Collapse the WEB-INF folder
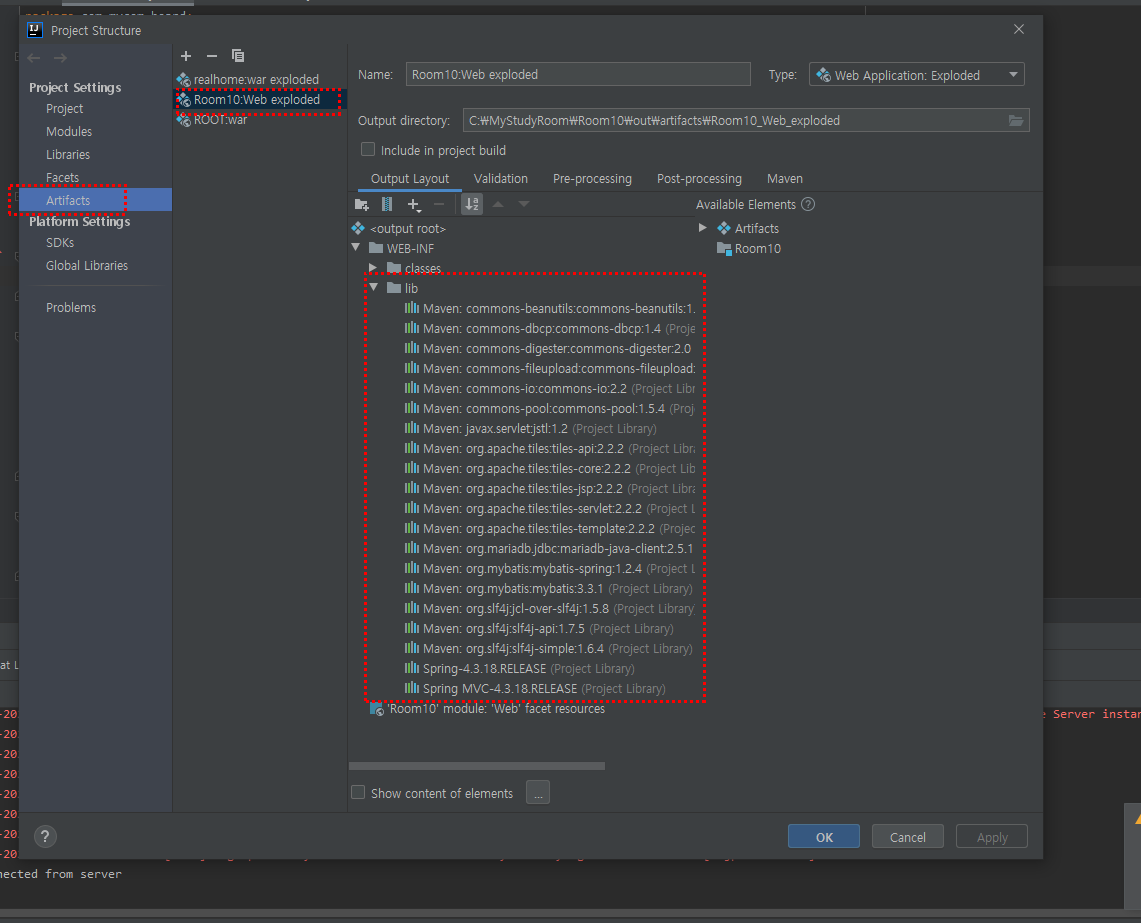 [356, 248]
